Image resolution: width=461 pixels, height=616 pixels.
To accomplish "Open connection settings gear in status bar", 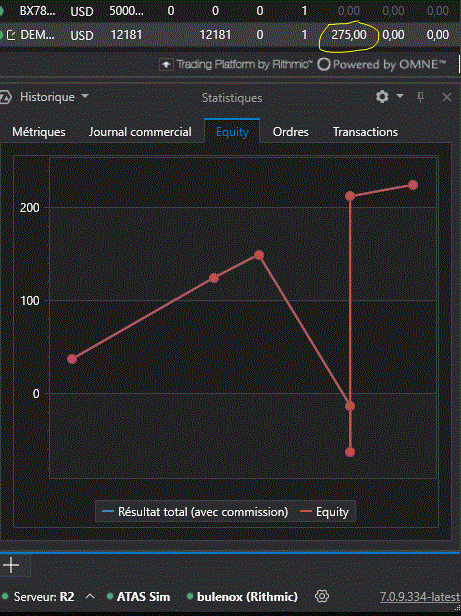I will [x=322, y=596].
